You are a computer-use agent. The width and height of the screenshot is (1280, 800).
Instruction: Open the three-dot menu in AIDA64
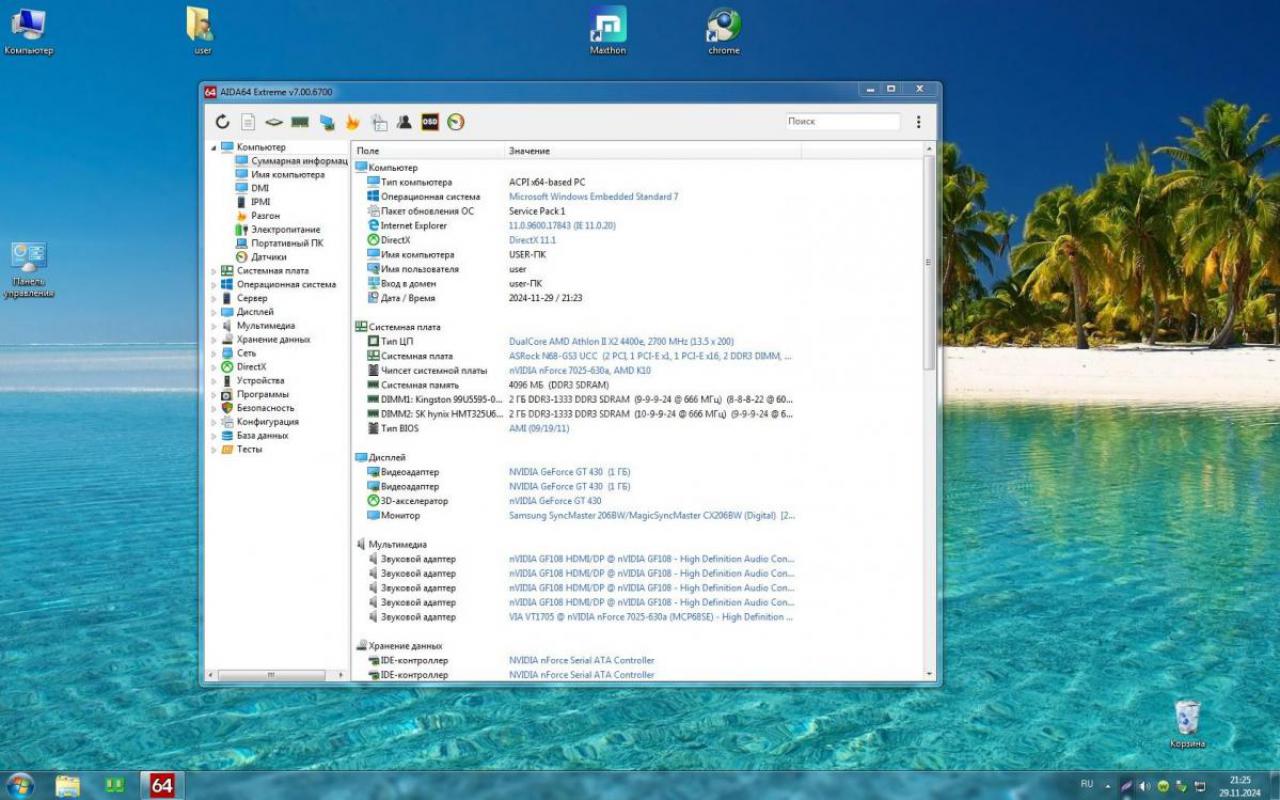tap(918, 122)
